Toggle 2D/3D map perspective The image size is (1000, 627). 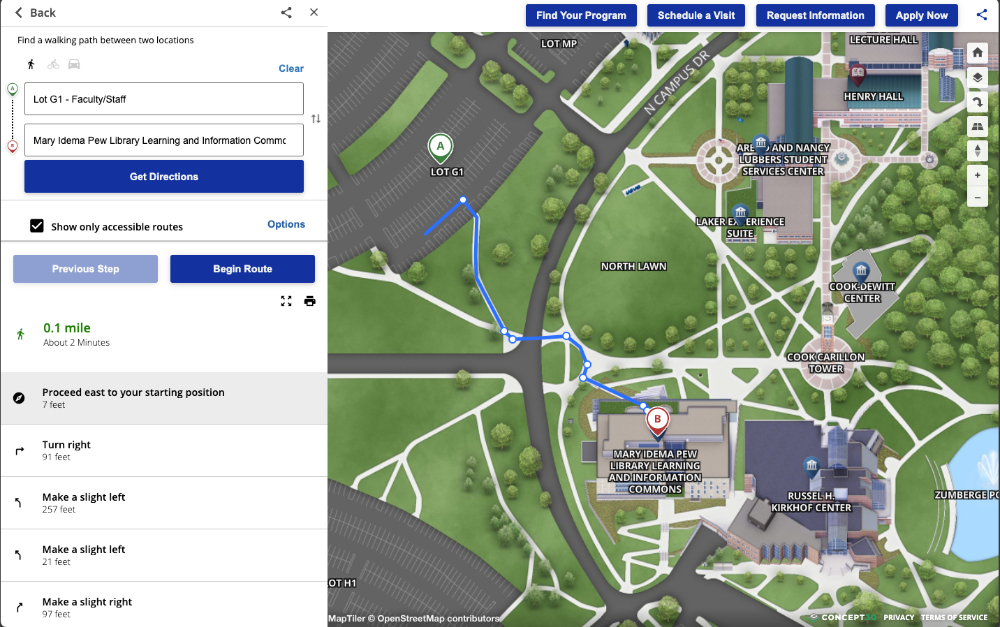point(978,127)
